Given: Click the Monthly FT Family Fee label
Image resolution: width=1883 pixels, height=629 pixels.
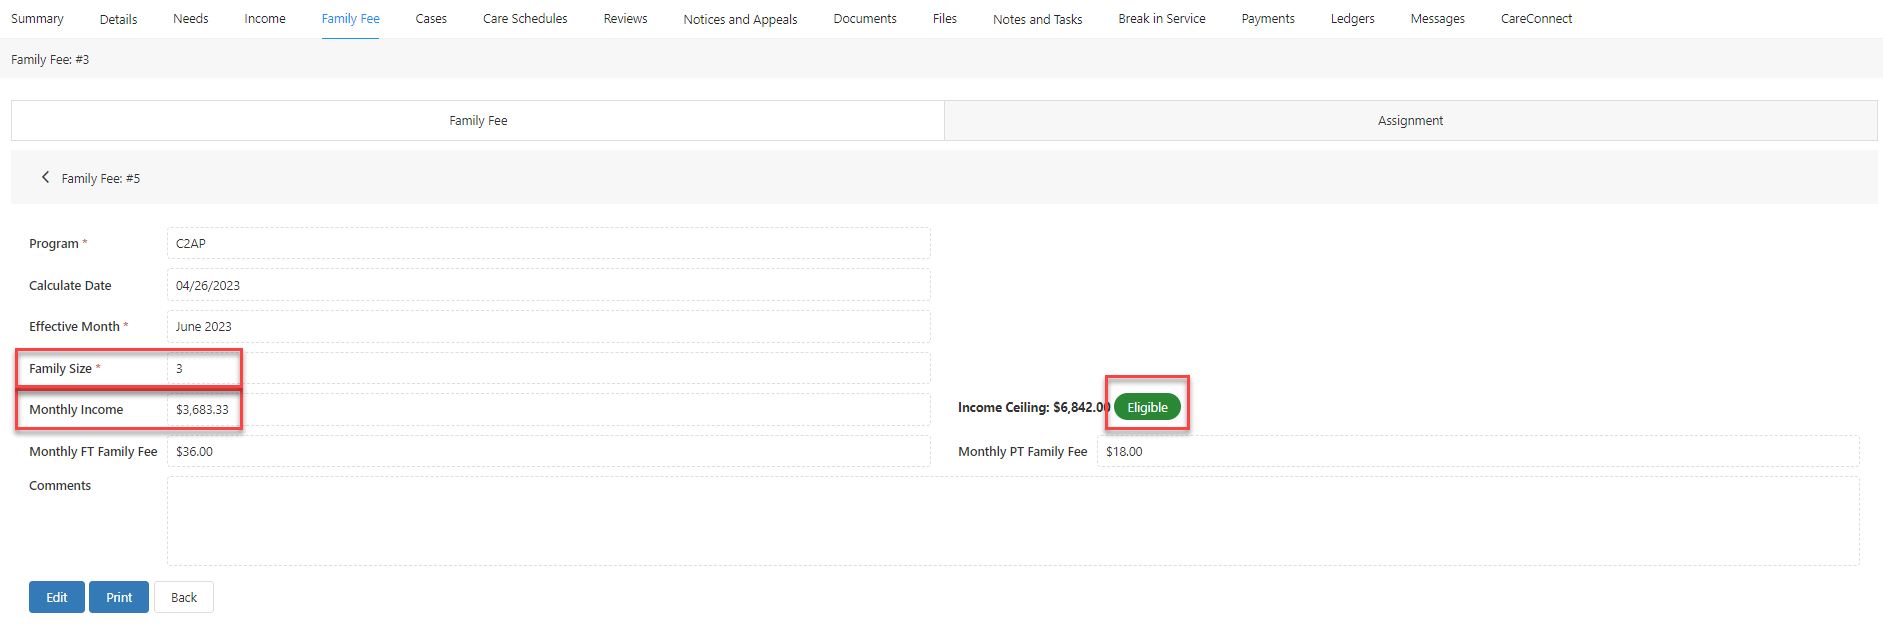Looking at the screenshot, I should point(93,451).
